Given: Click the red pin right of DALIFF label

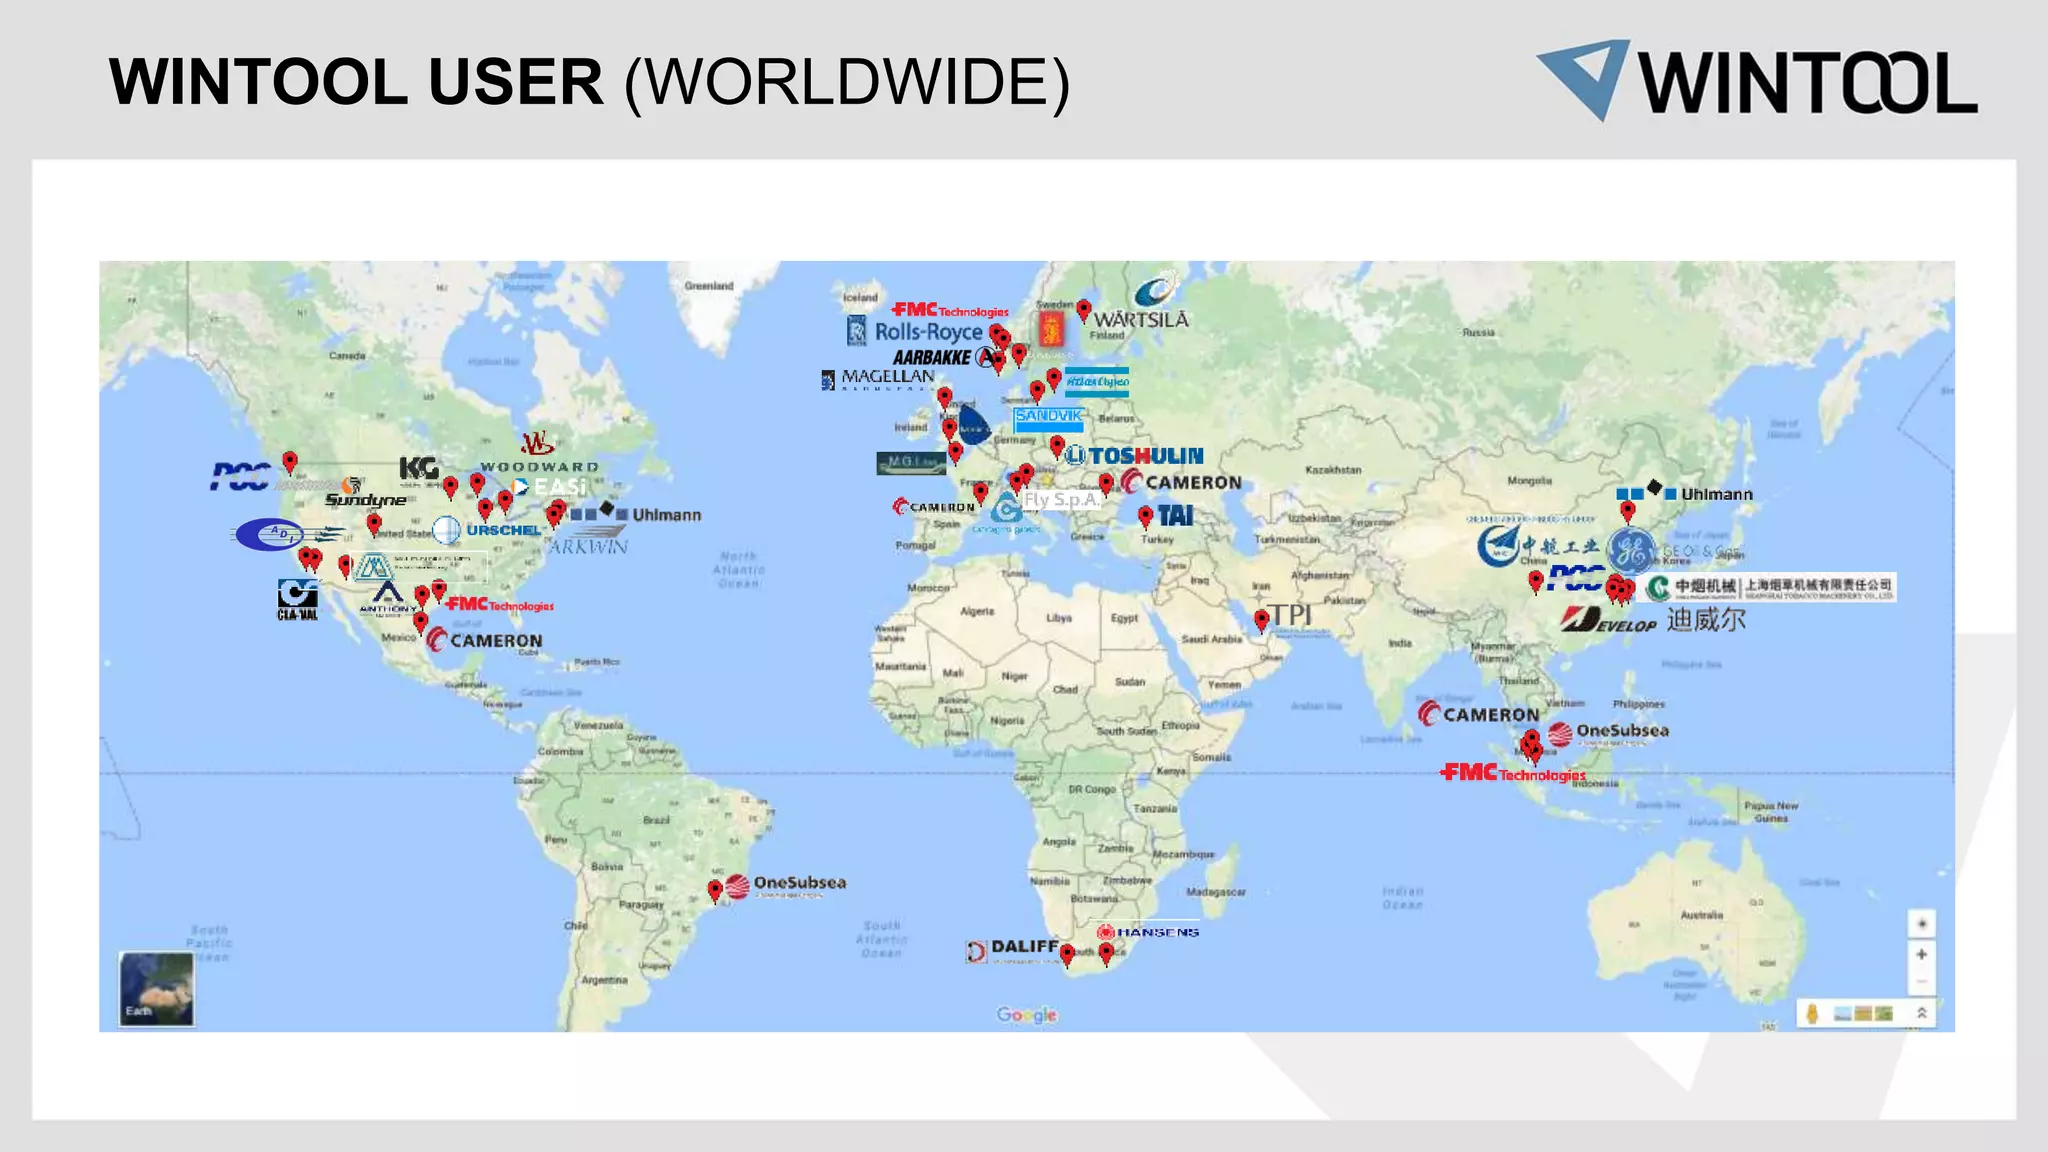Looking at the screenshot, I should [x=1067, y=955].
